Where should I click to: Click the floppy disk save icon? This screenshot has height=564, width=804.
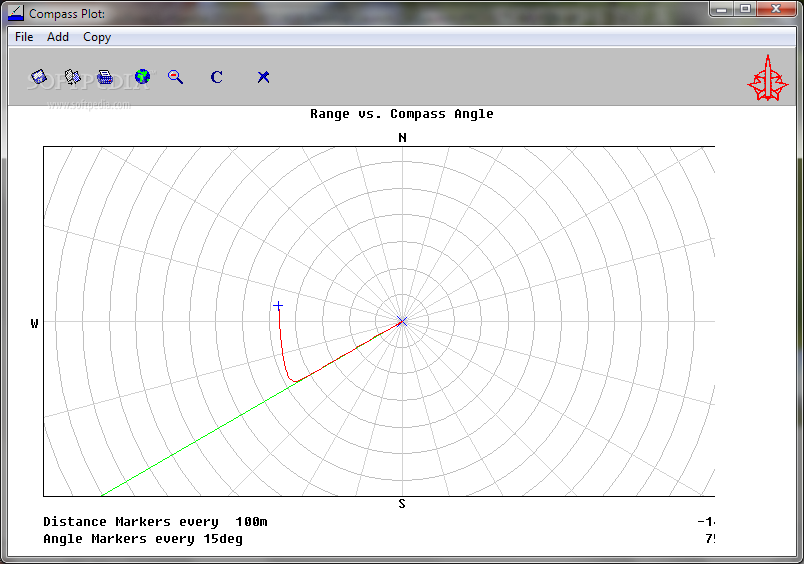pyautogui.click(x=39, y=76)
